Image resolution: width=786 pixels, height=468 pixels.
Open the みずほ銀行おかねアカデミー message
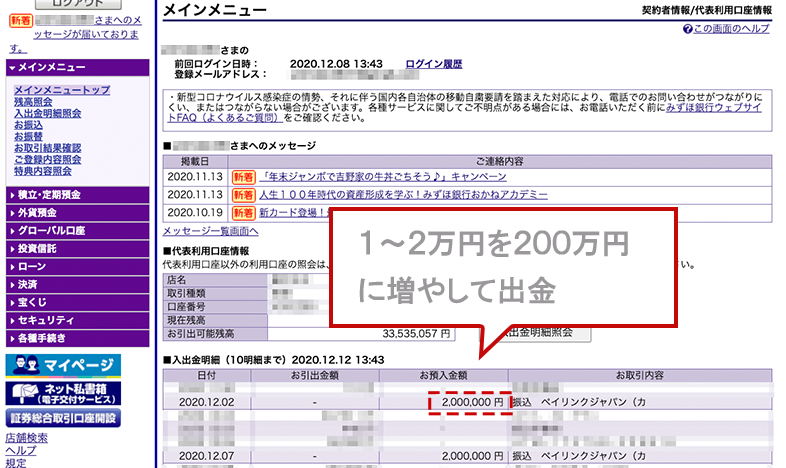pos(404,195)
